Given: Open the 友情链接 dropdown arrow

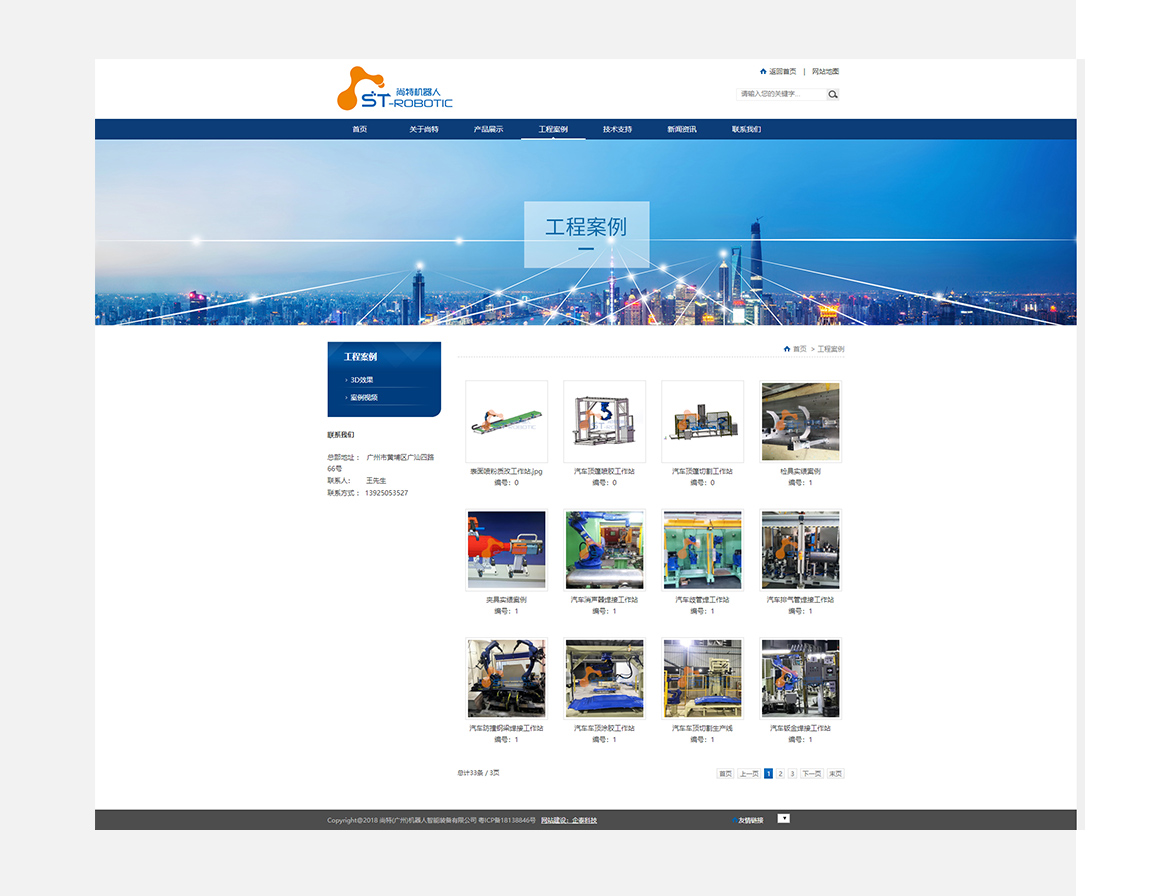Looking at the screenshot, I should tap(784, 818).
